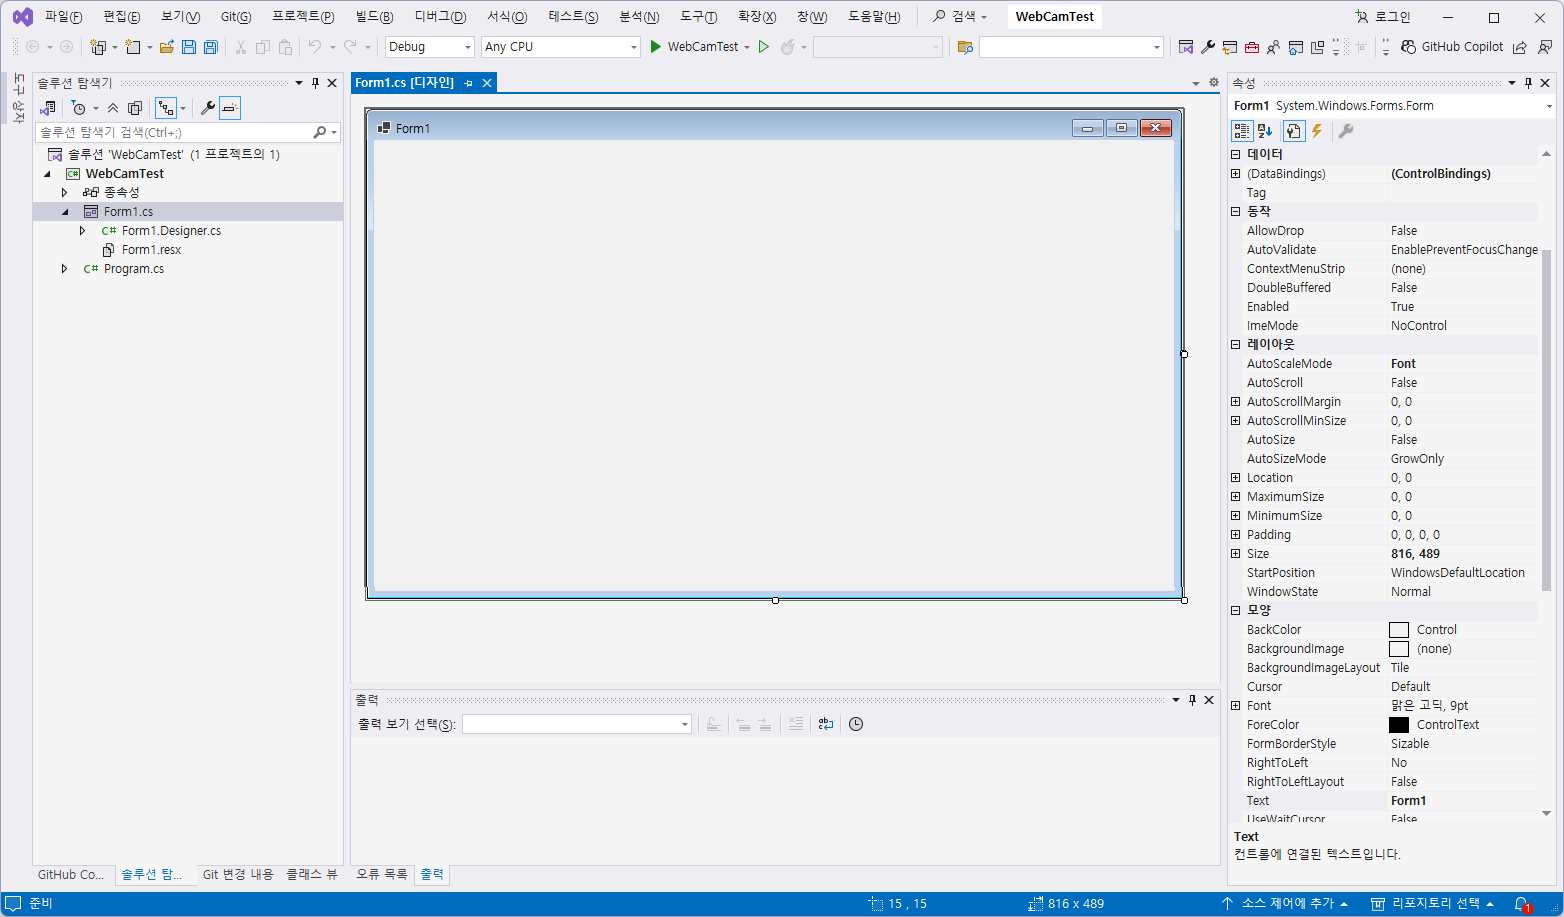Screen dimensions: 1564x917
Task: Switch to the 오류 목록 tab
Action: click(382, 874)
